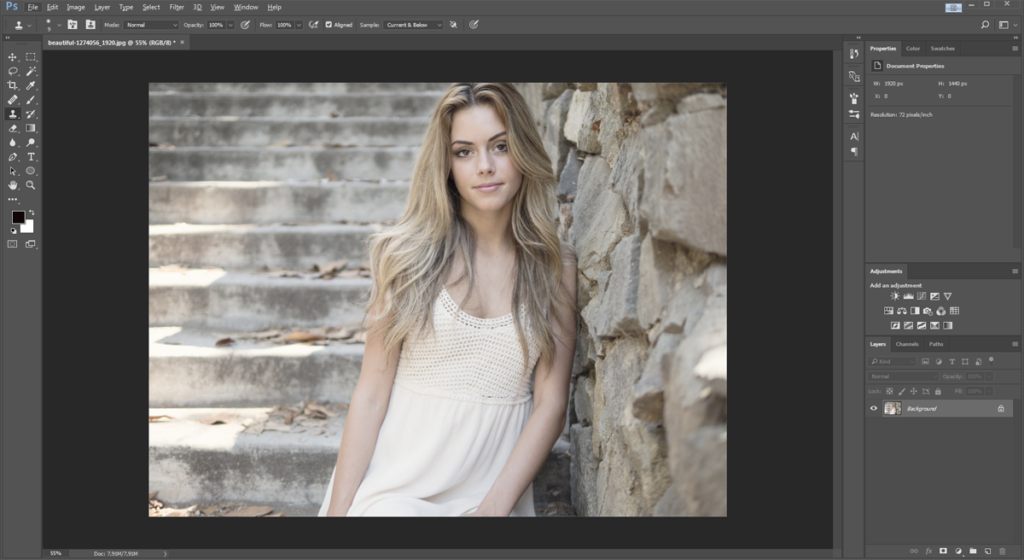Select the Zoom tool in toolbar
The image size is (1024, 560).
pos(31,185)
